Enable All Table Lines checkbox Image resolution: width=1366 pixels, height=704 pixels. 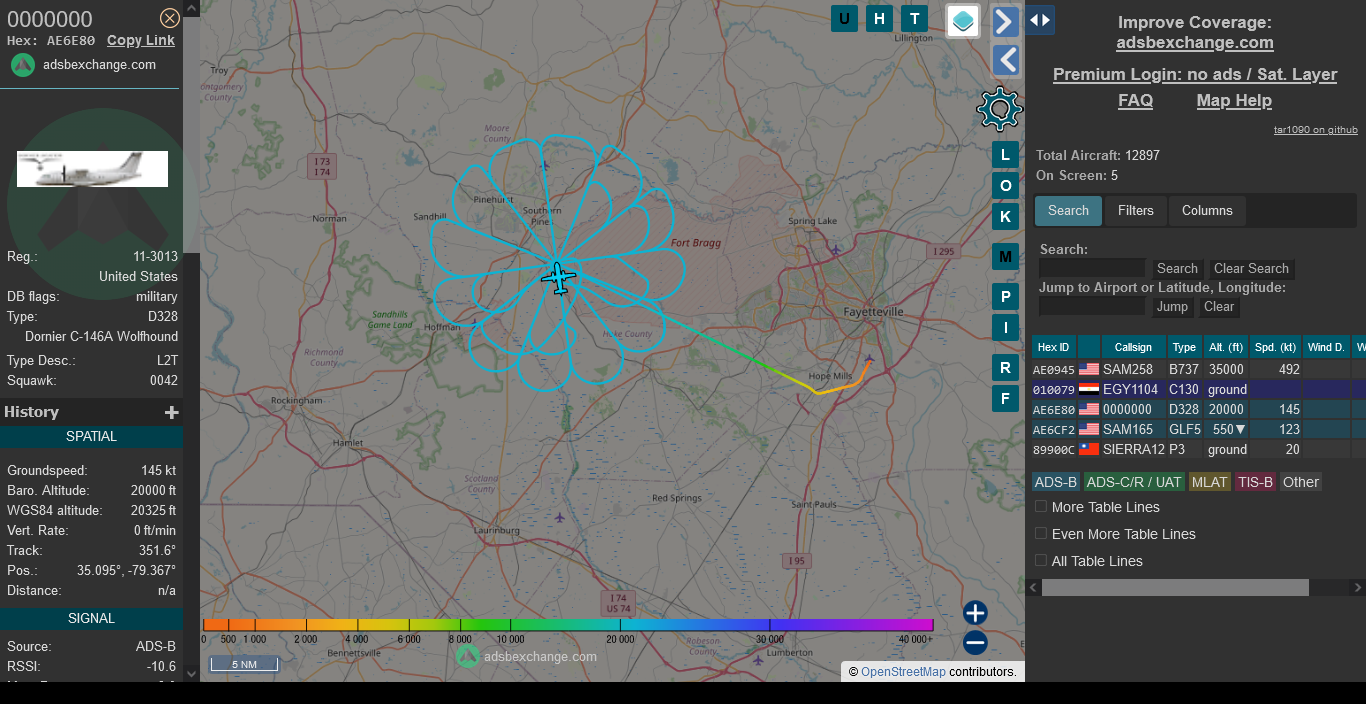(1041, 560)
